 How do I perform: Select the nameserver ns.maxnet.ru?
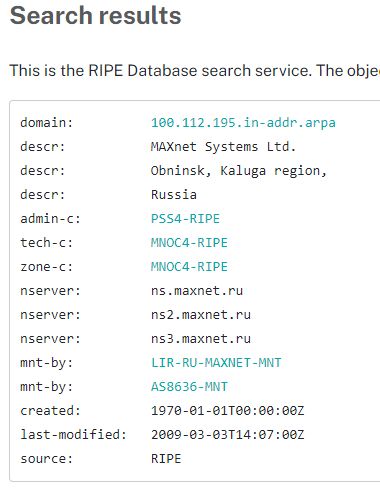click(x=197, y=291)
